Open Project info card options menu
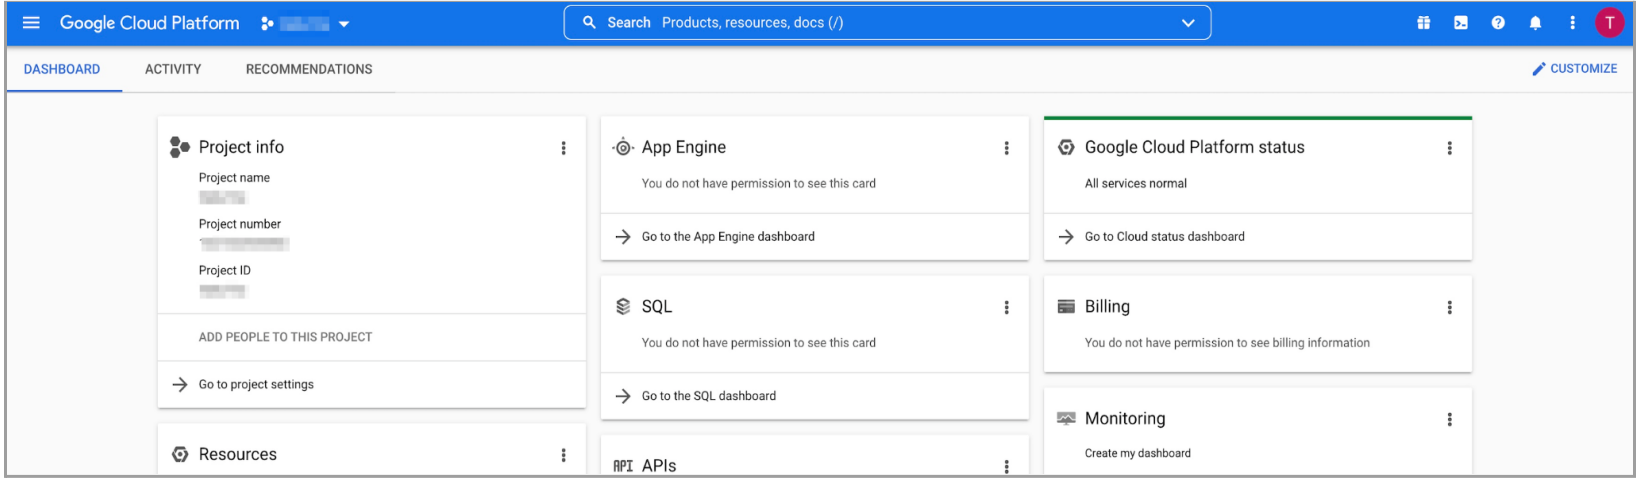 click(x=563, y=148)
